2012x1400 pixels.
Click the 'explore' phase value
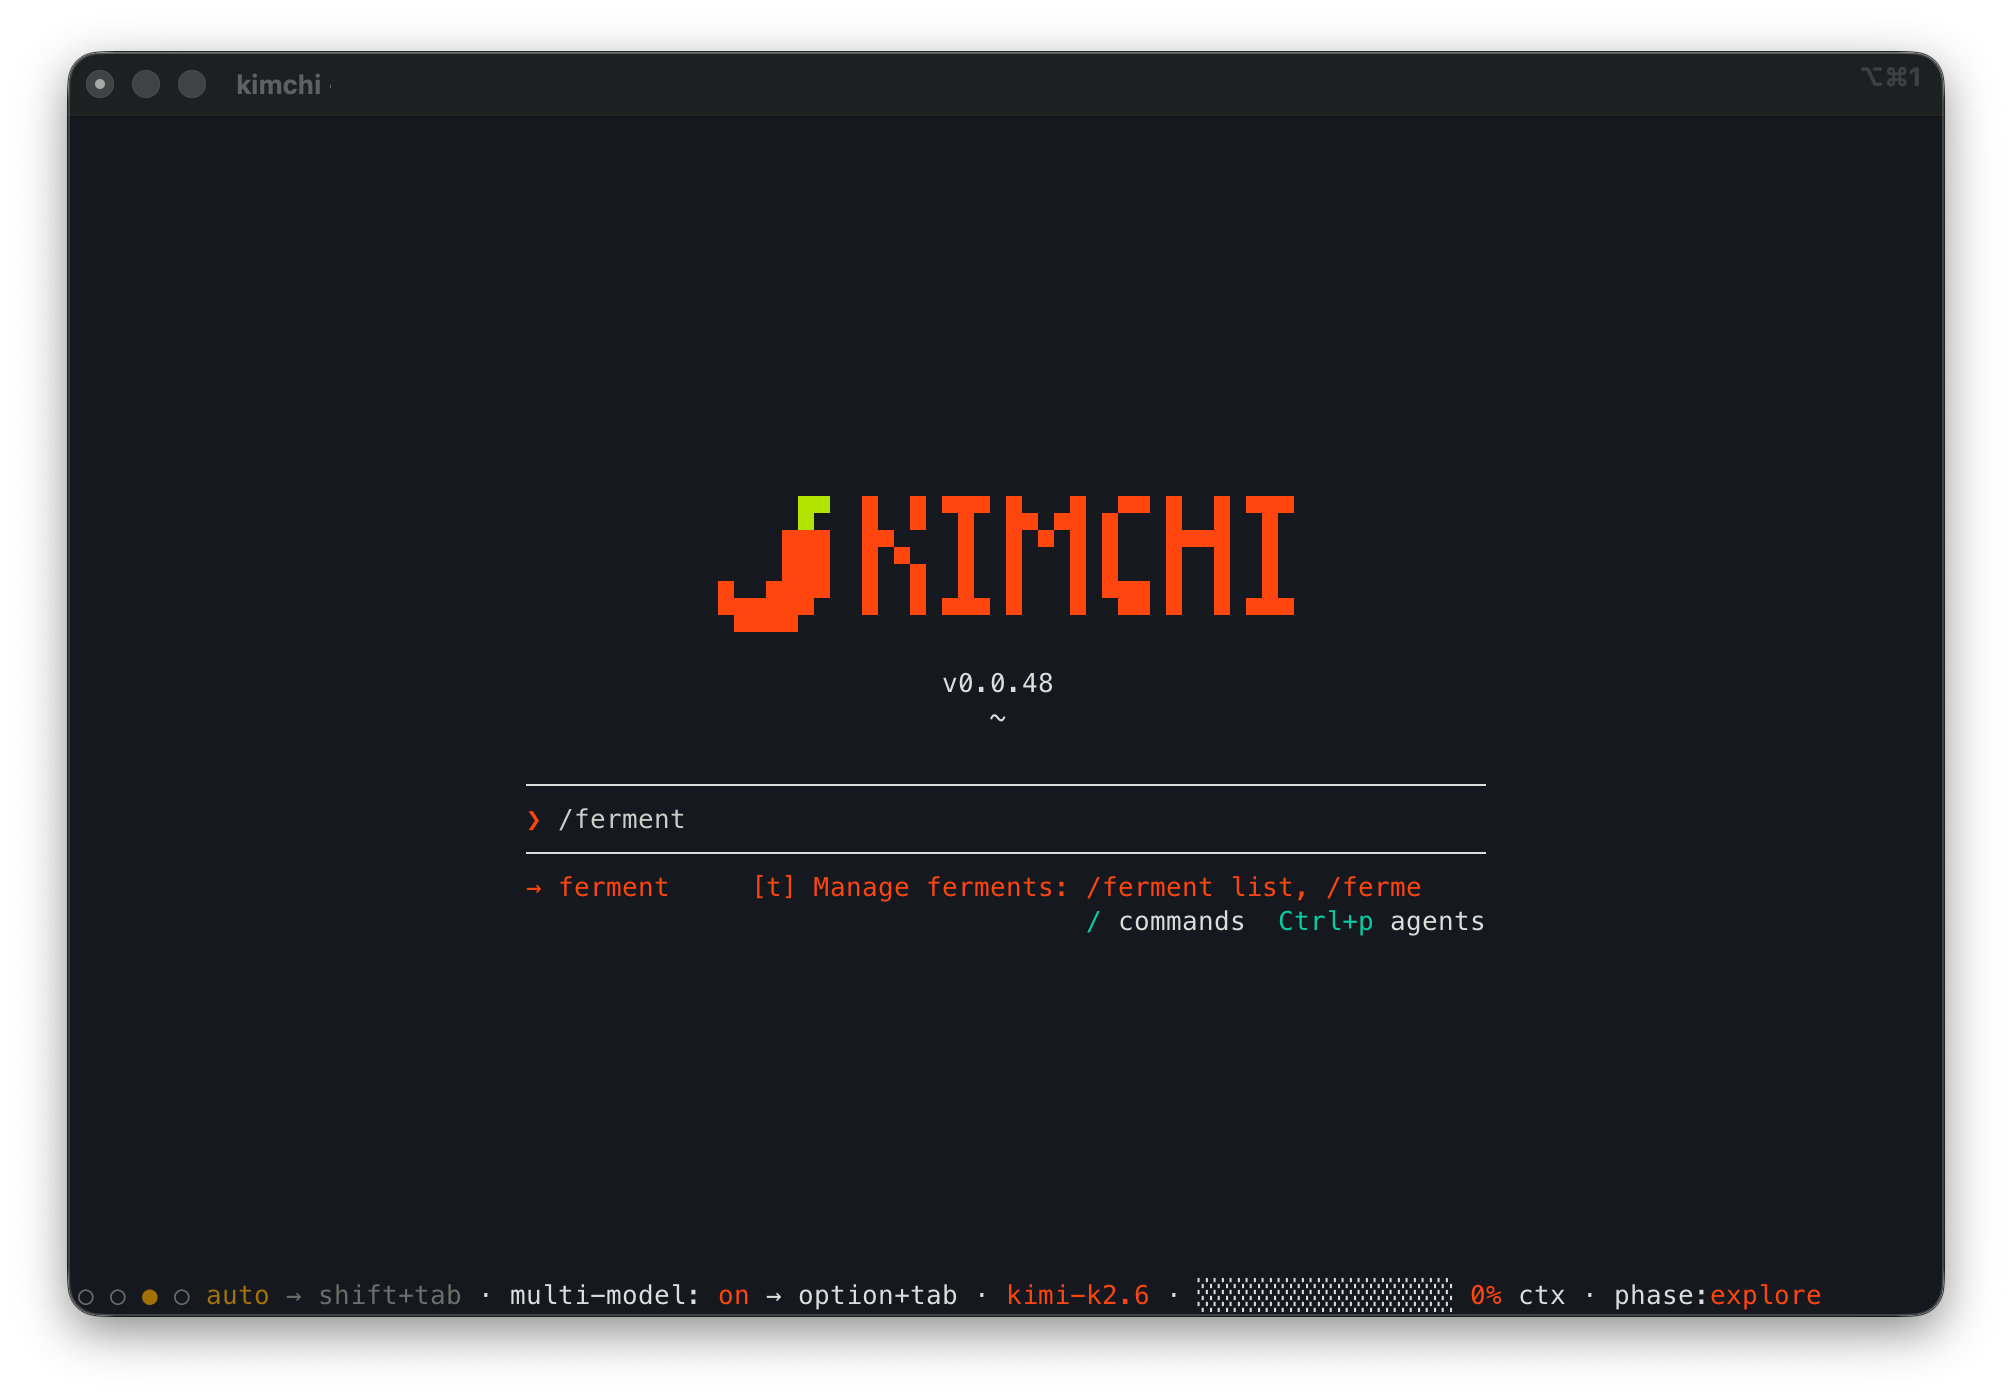pyautogui.click(x=1765, y=1296)
